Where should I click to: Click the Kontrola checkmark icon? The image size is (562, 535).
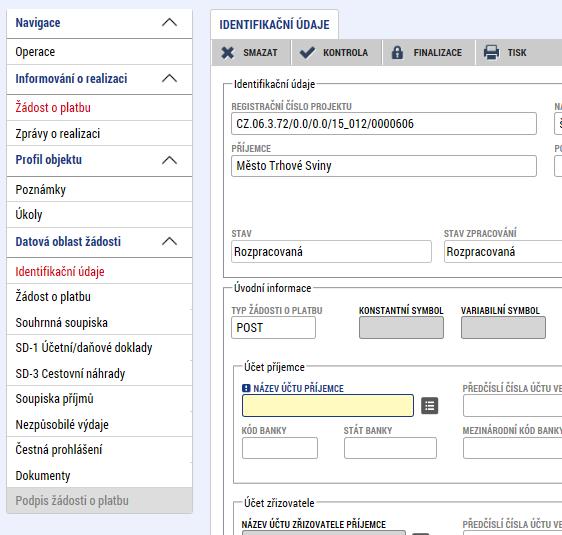pos(307,53)
